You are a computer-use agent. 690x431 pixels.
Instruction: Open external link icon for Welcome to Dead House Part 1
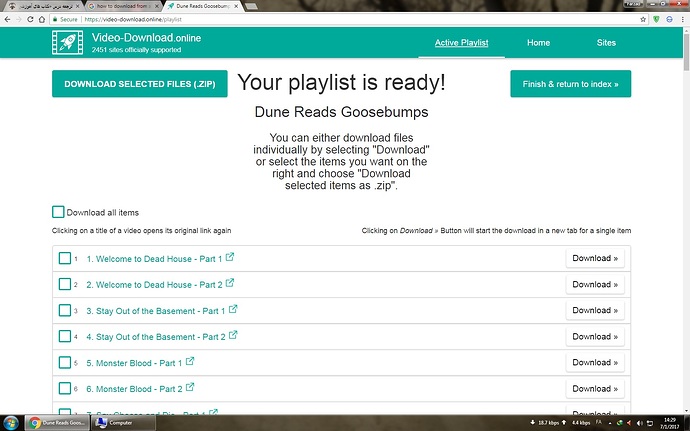point(230,257)
